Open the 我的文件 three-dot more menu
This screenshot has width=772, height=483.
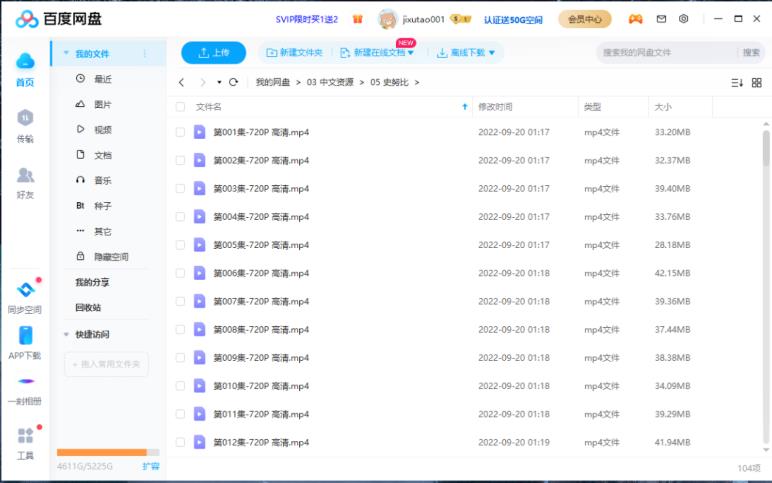[145, 54]
